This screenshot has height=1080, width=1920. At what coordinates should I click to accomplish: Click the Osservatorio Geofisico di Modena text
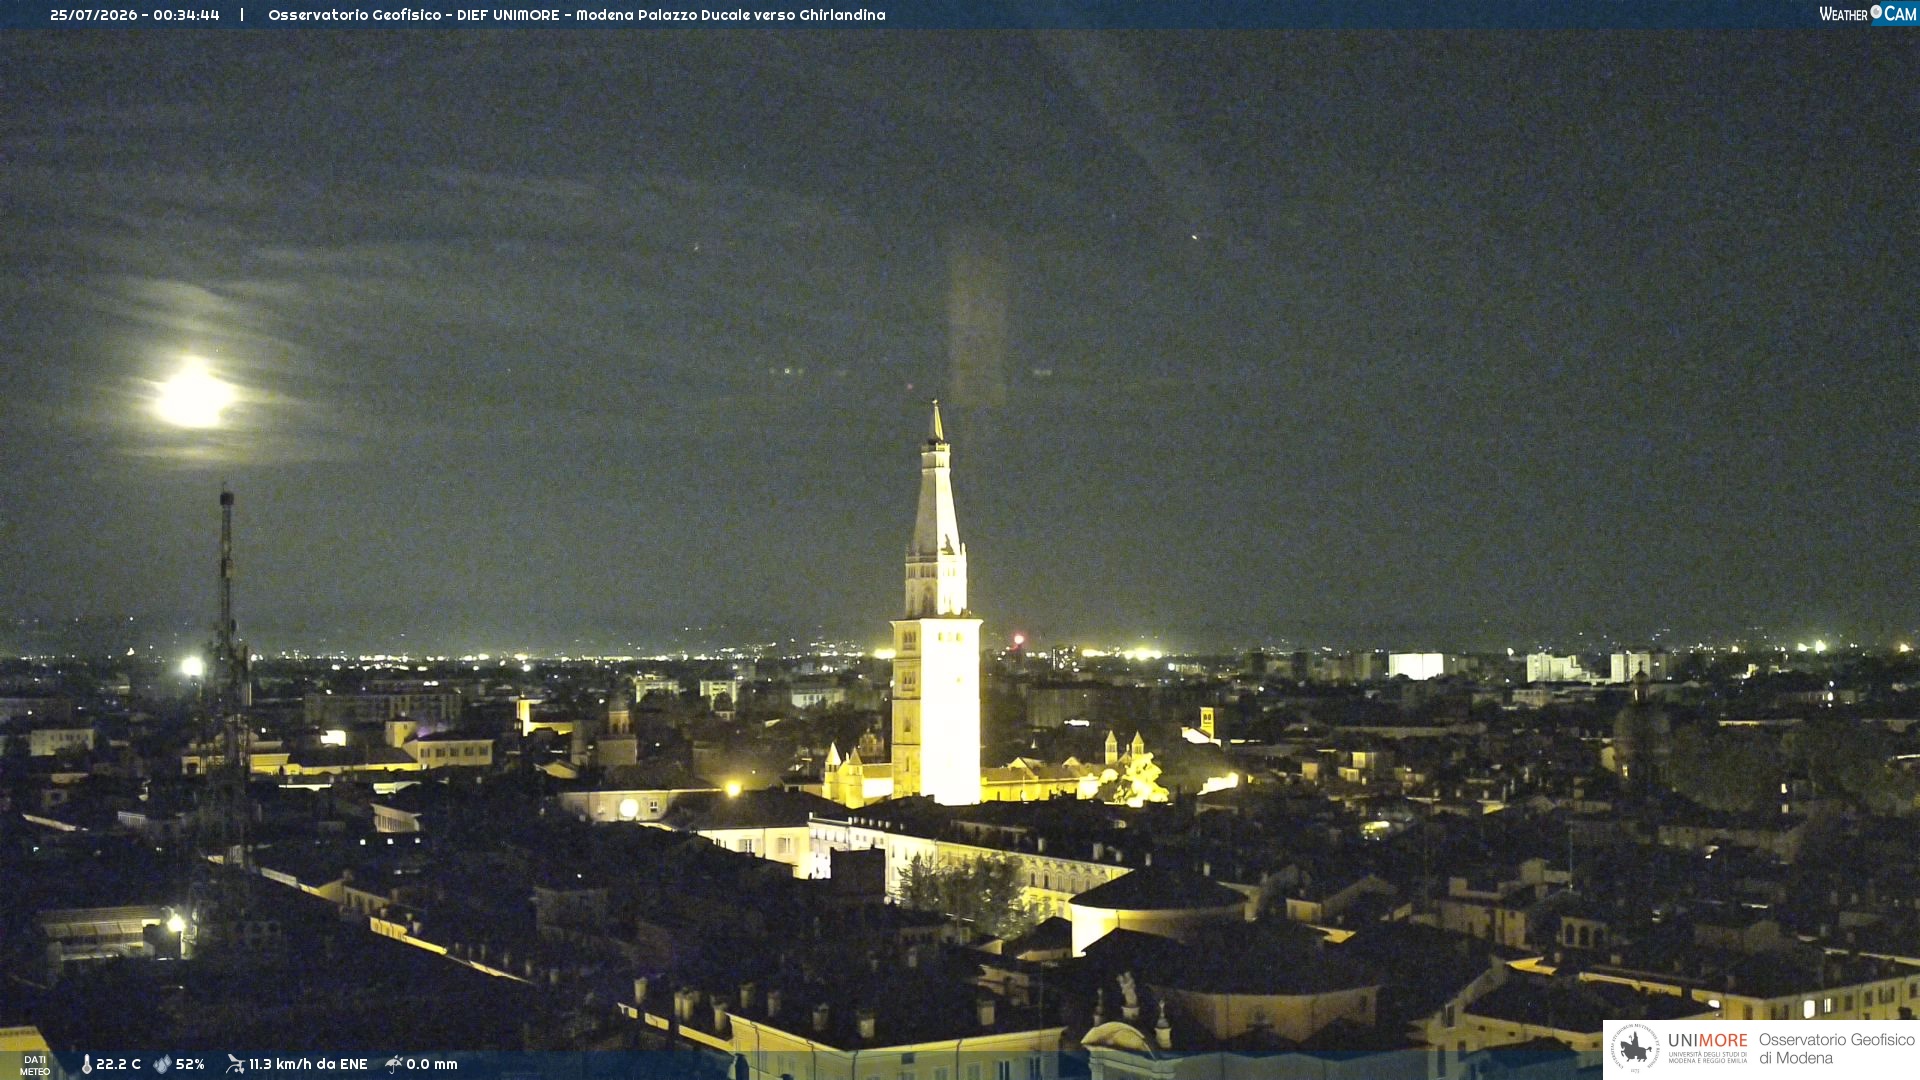[1837, 1049]
